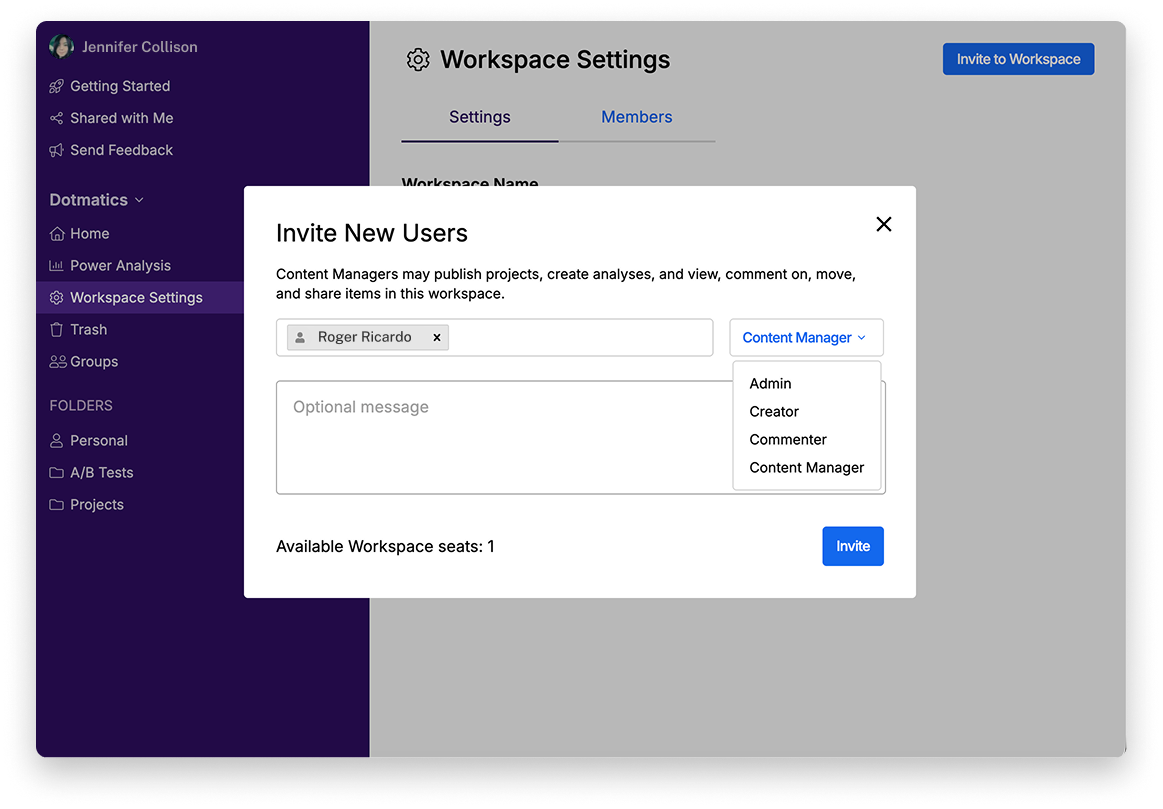Pick Commenter in the role menu
This screenshot has width=1163, height=809.
(x=788, y=440)
